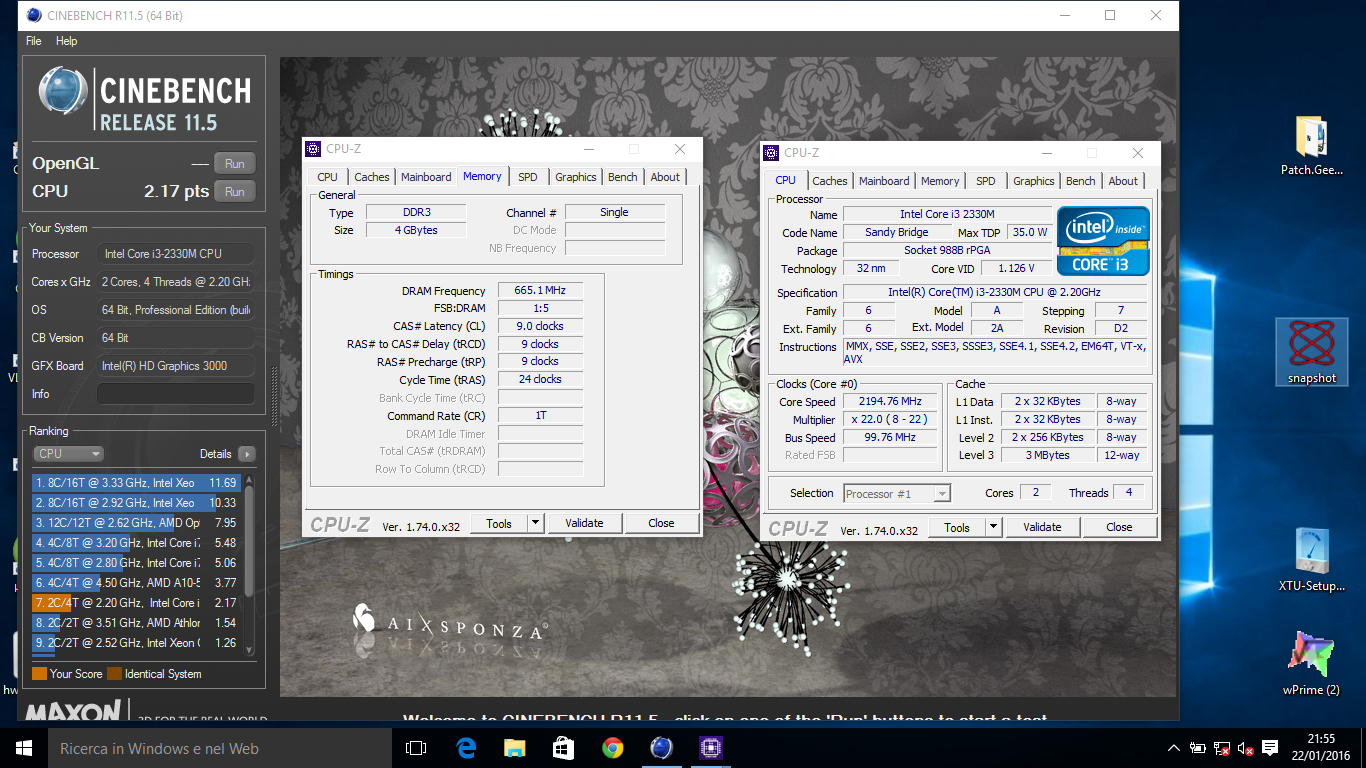Viewport: 1366px width, 768px height.
Task: Click Validate in the processor window
Action: pos(1042,527)
